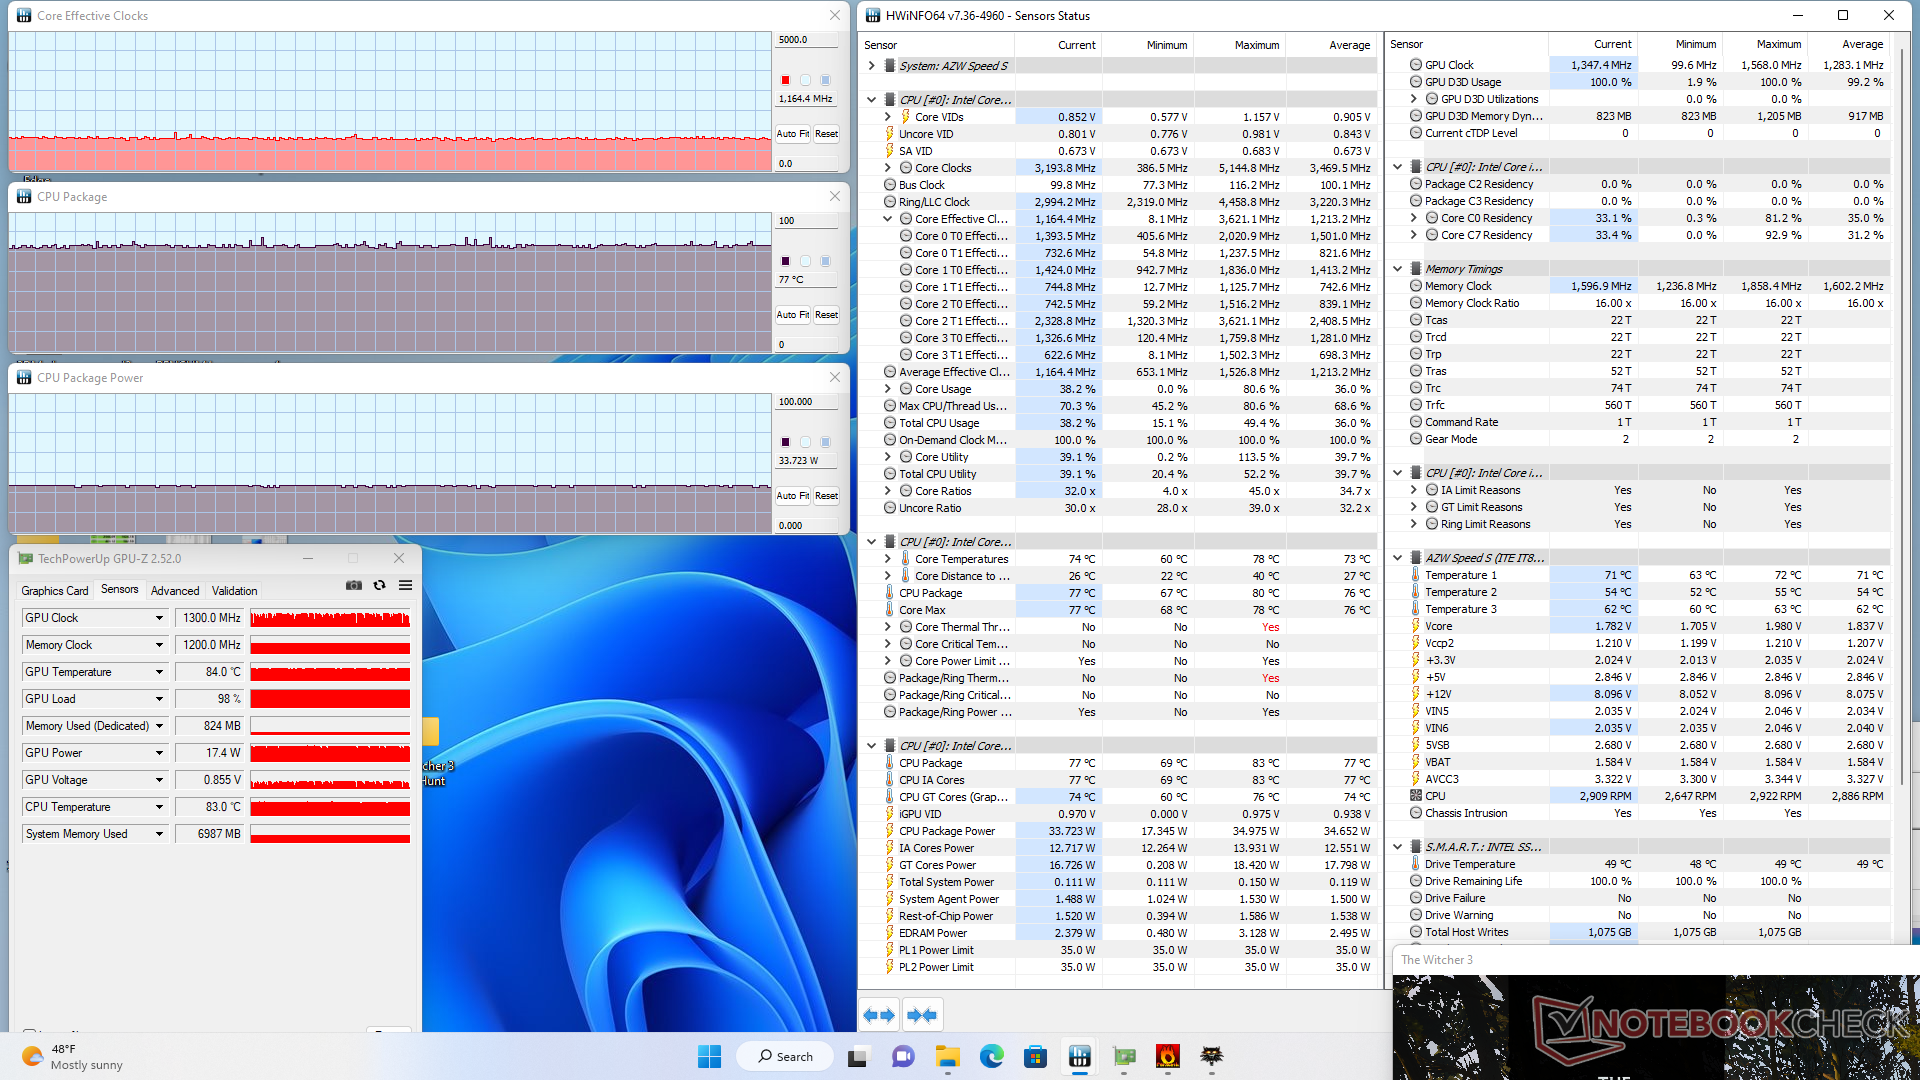This screenshot has width=1920, height=1080.
Task: Switch to The Witcher 3 taskbar icon
Action: pyautogui.click(x=1212, y=1056)
